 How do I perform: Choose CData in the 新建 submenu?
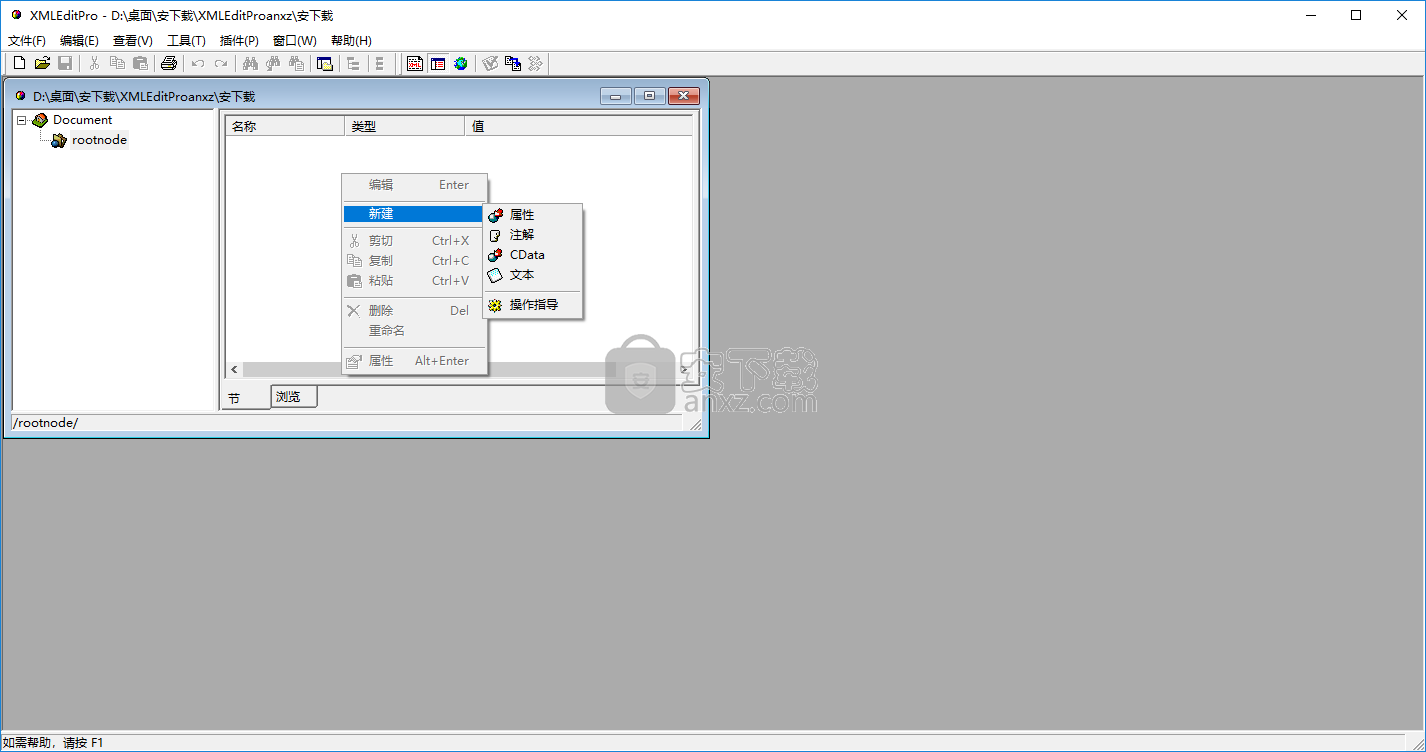[x=532, y=255]
